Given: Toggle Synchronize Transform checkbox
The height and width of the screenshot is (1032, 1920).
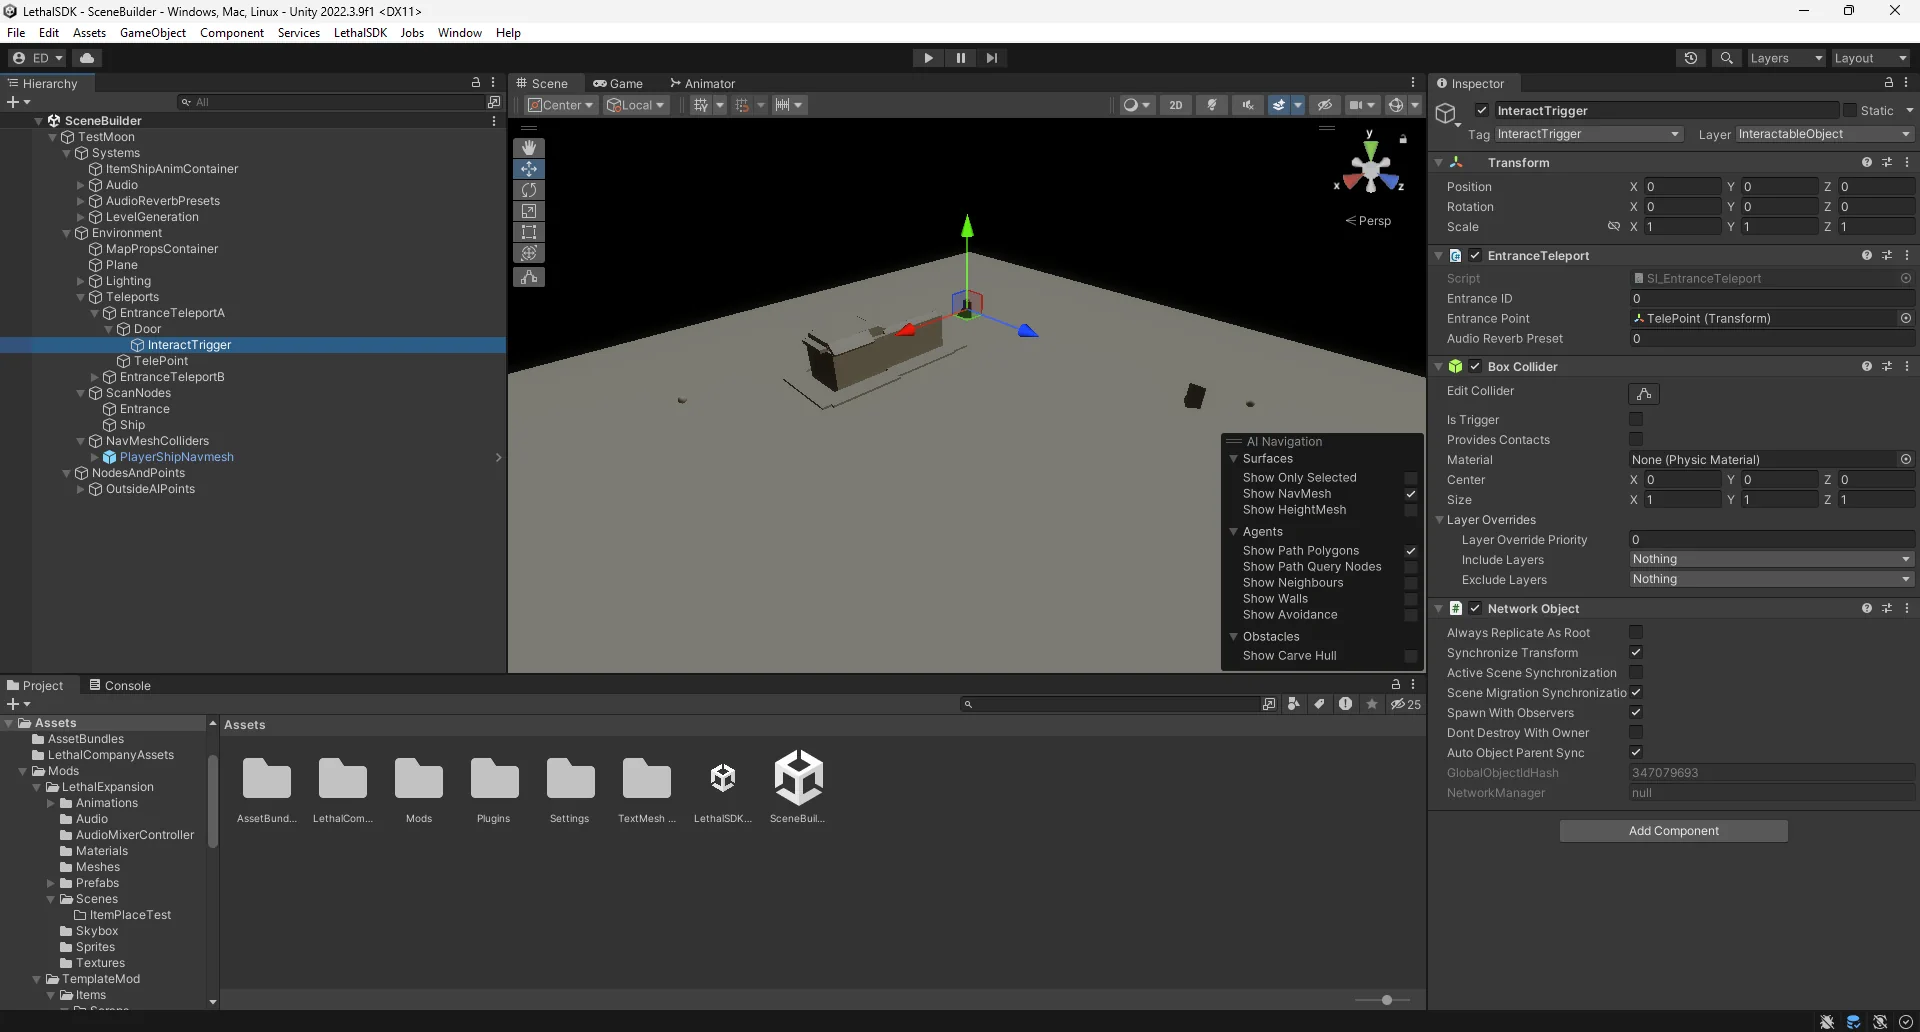Looking at the screenshot, I should 1636,653.
